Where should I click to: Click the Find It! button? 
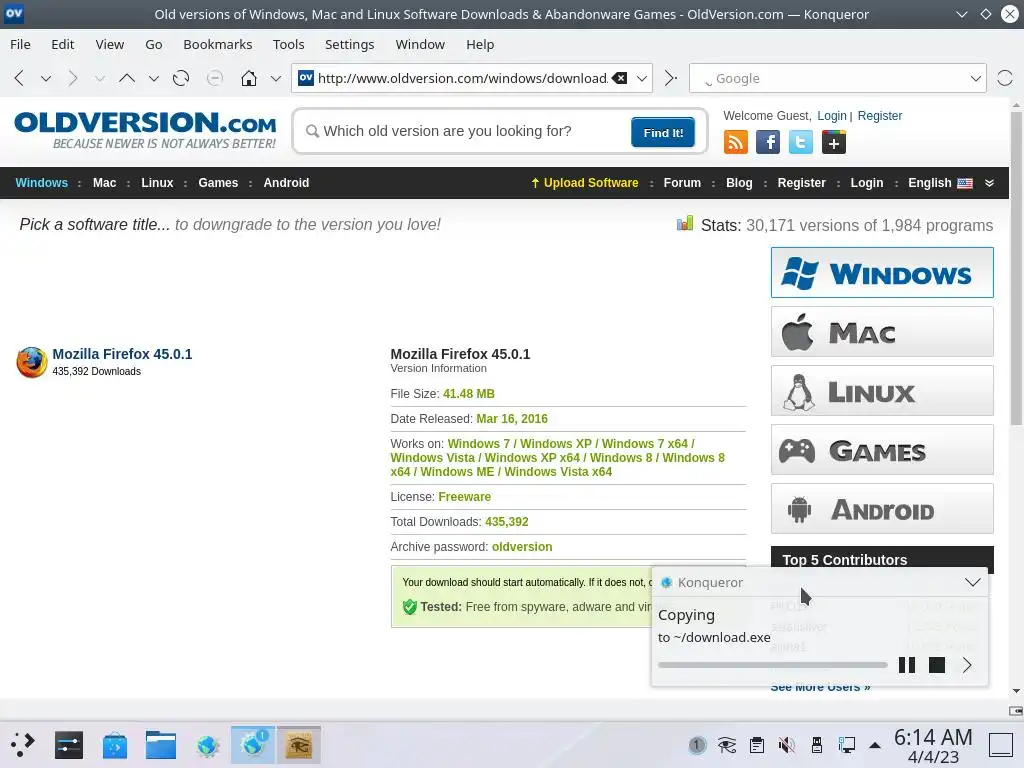[x=663, y=133]
